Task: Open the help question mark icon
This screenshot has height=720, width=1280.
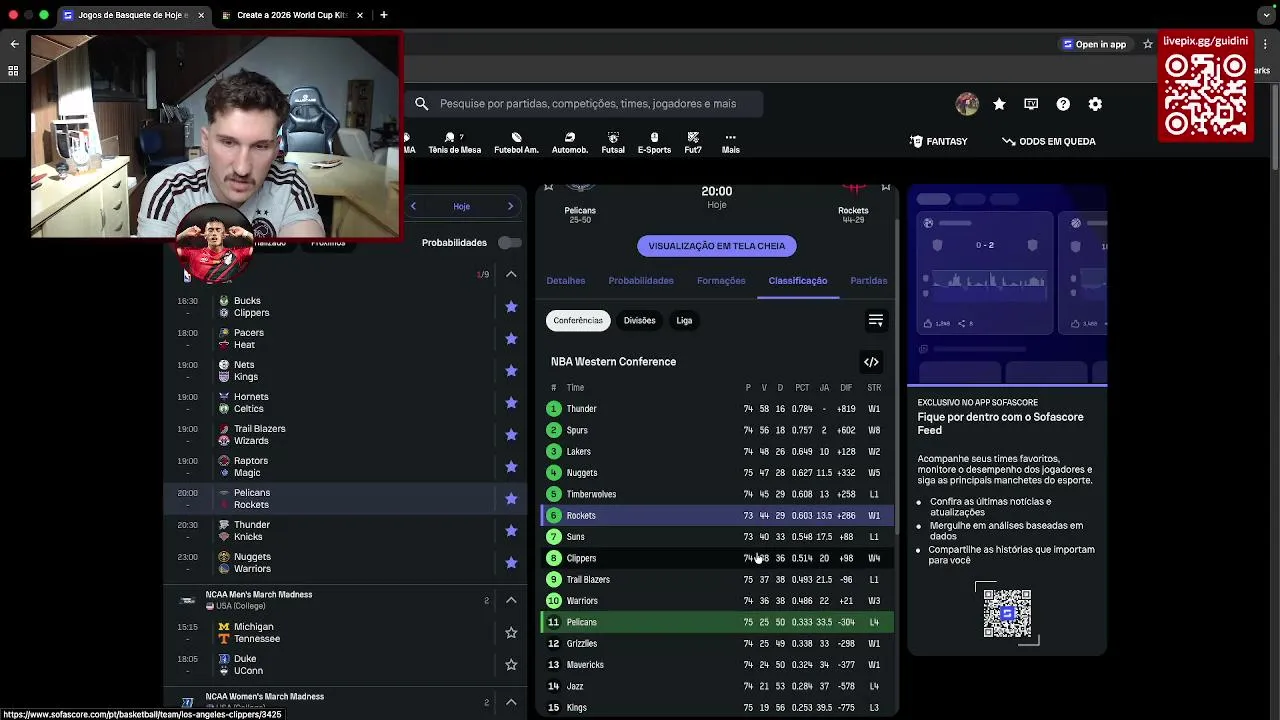Action: (x=1063, y=104)
